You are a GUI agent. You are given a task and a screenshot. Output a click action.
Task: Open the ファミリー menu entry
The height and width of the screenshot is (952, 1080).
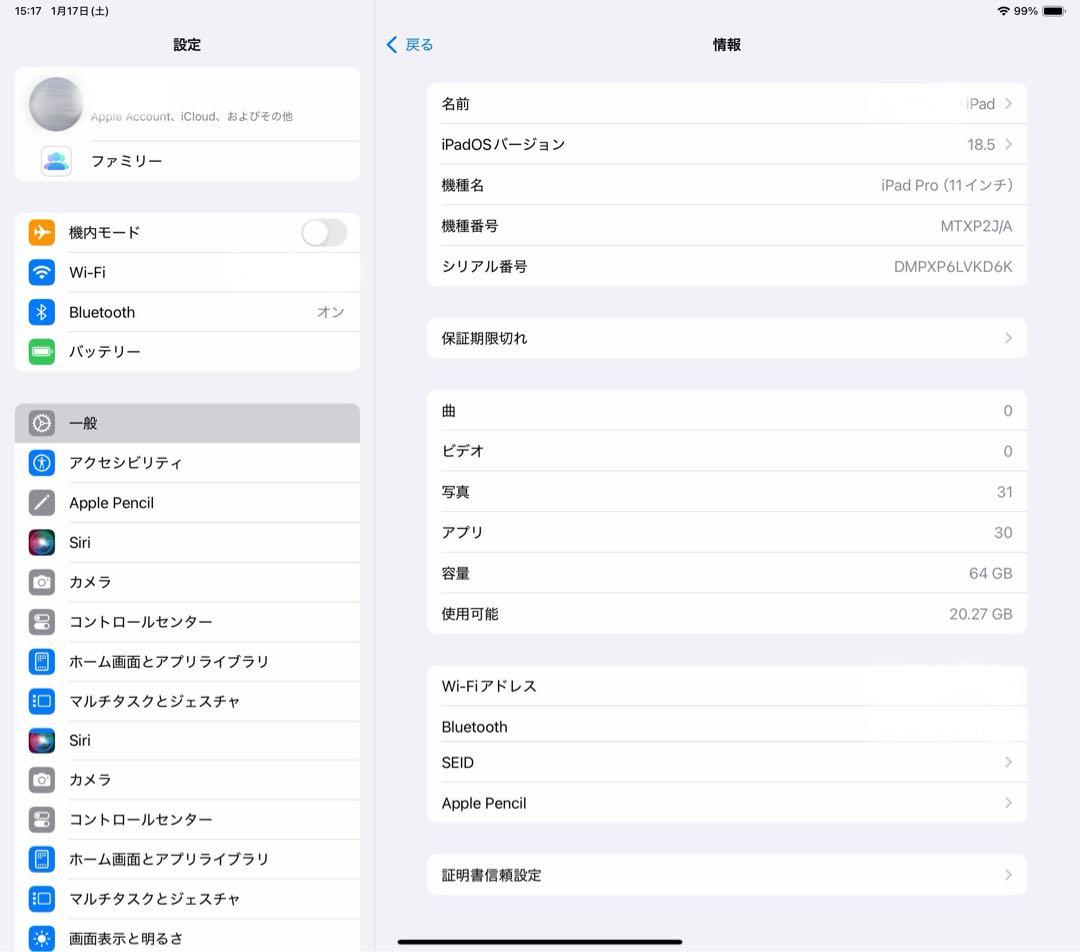click(x=185, y=161)
